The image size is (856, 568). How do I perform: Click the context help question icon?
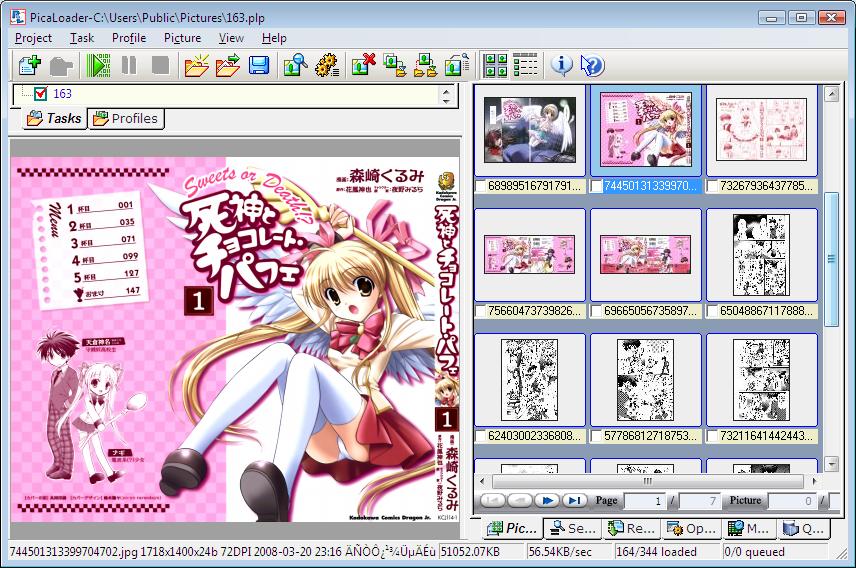(592, 66)
